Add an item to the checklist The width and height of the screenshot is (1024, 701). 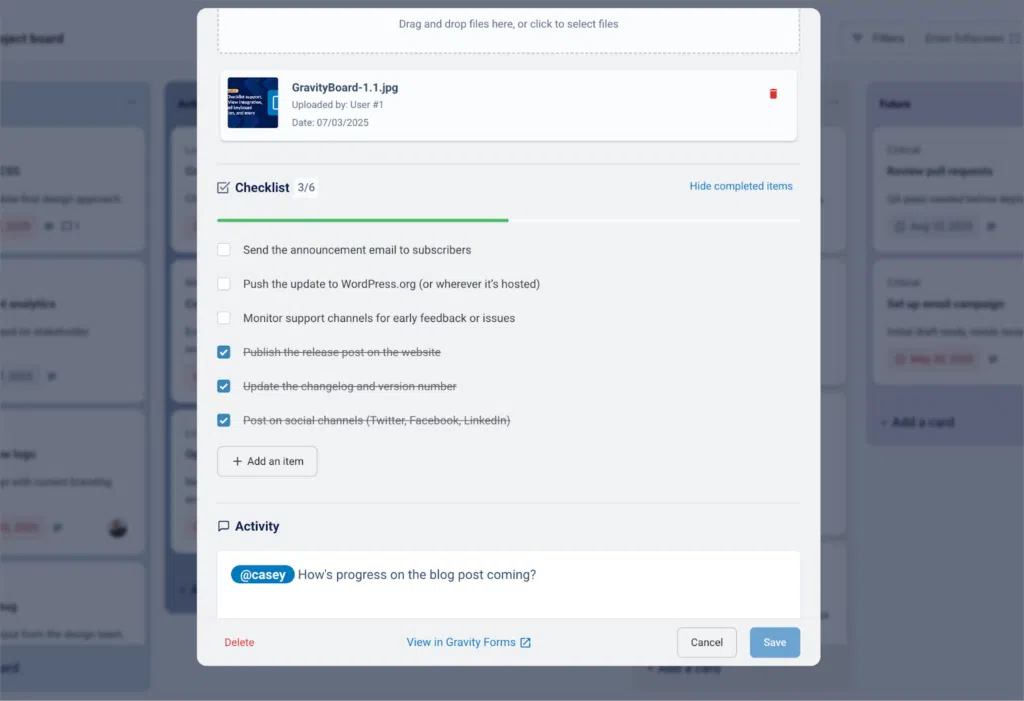[267, 461]
